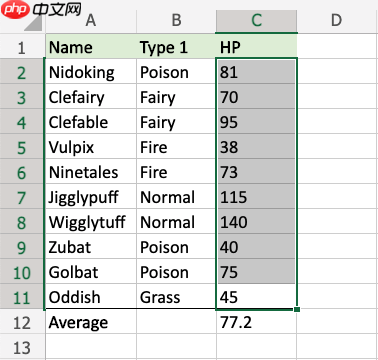
Task: Click the HP value 140 cell
Action: click(256, 222)
